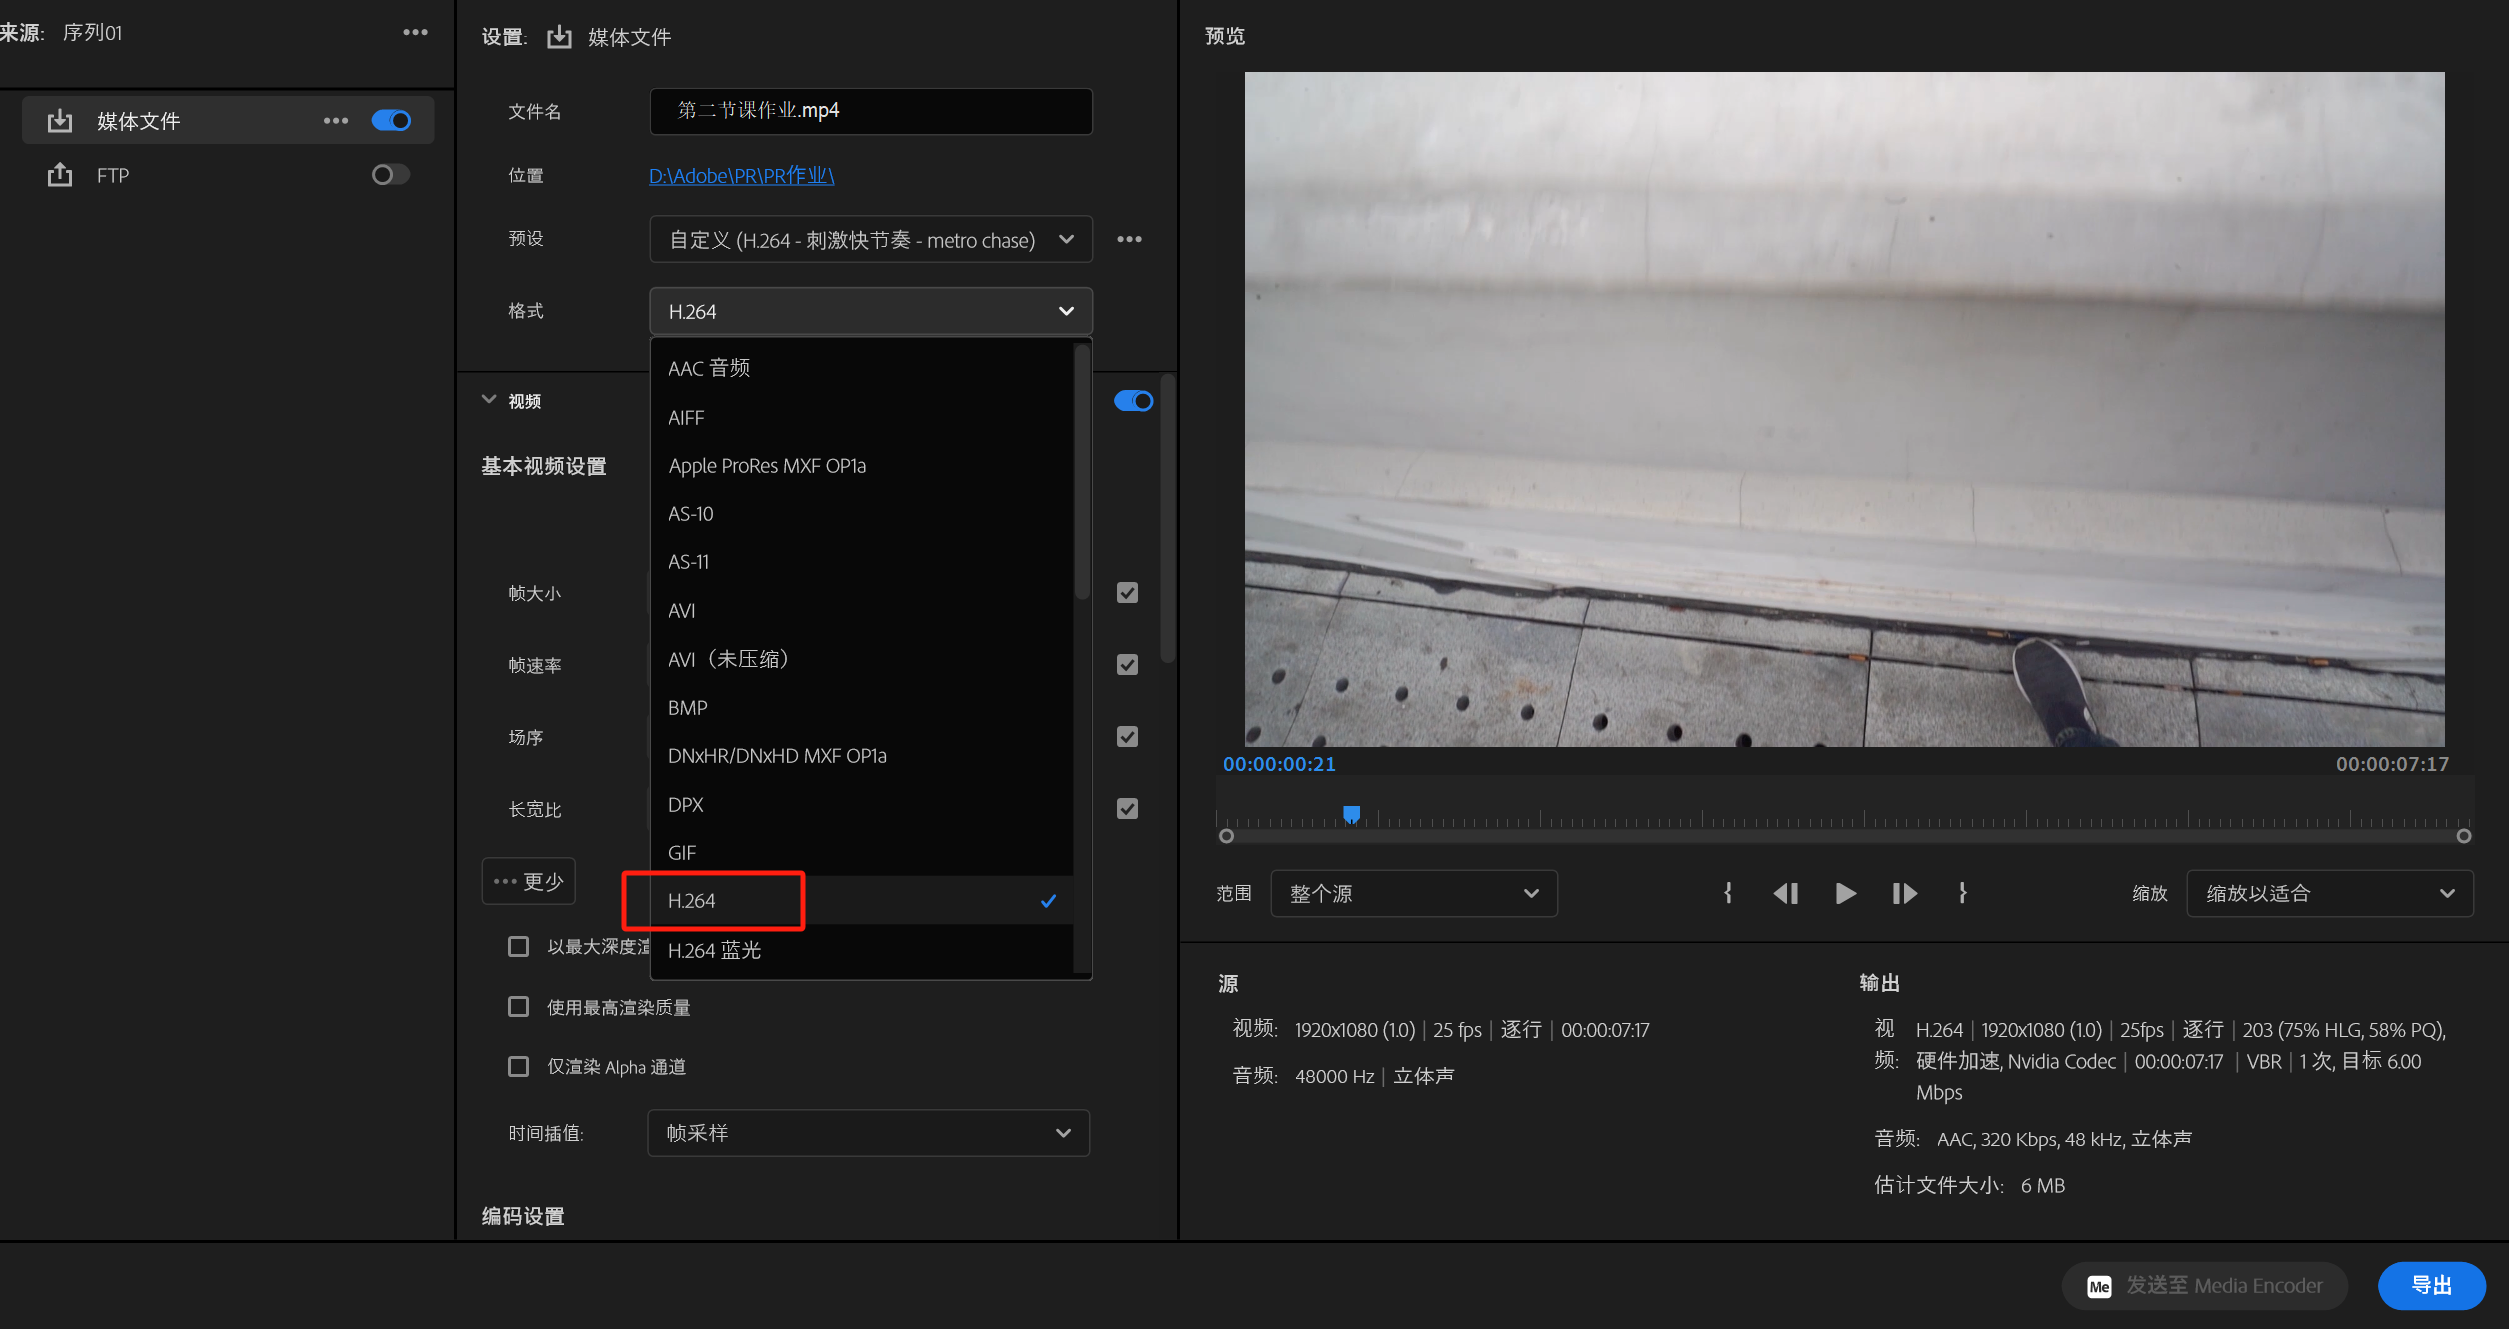Open source sequence three-dot menu
Viewport: 2509px width, 1329px height.
click(x=415, y=32)
